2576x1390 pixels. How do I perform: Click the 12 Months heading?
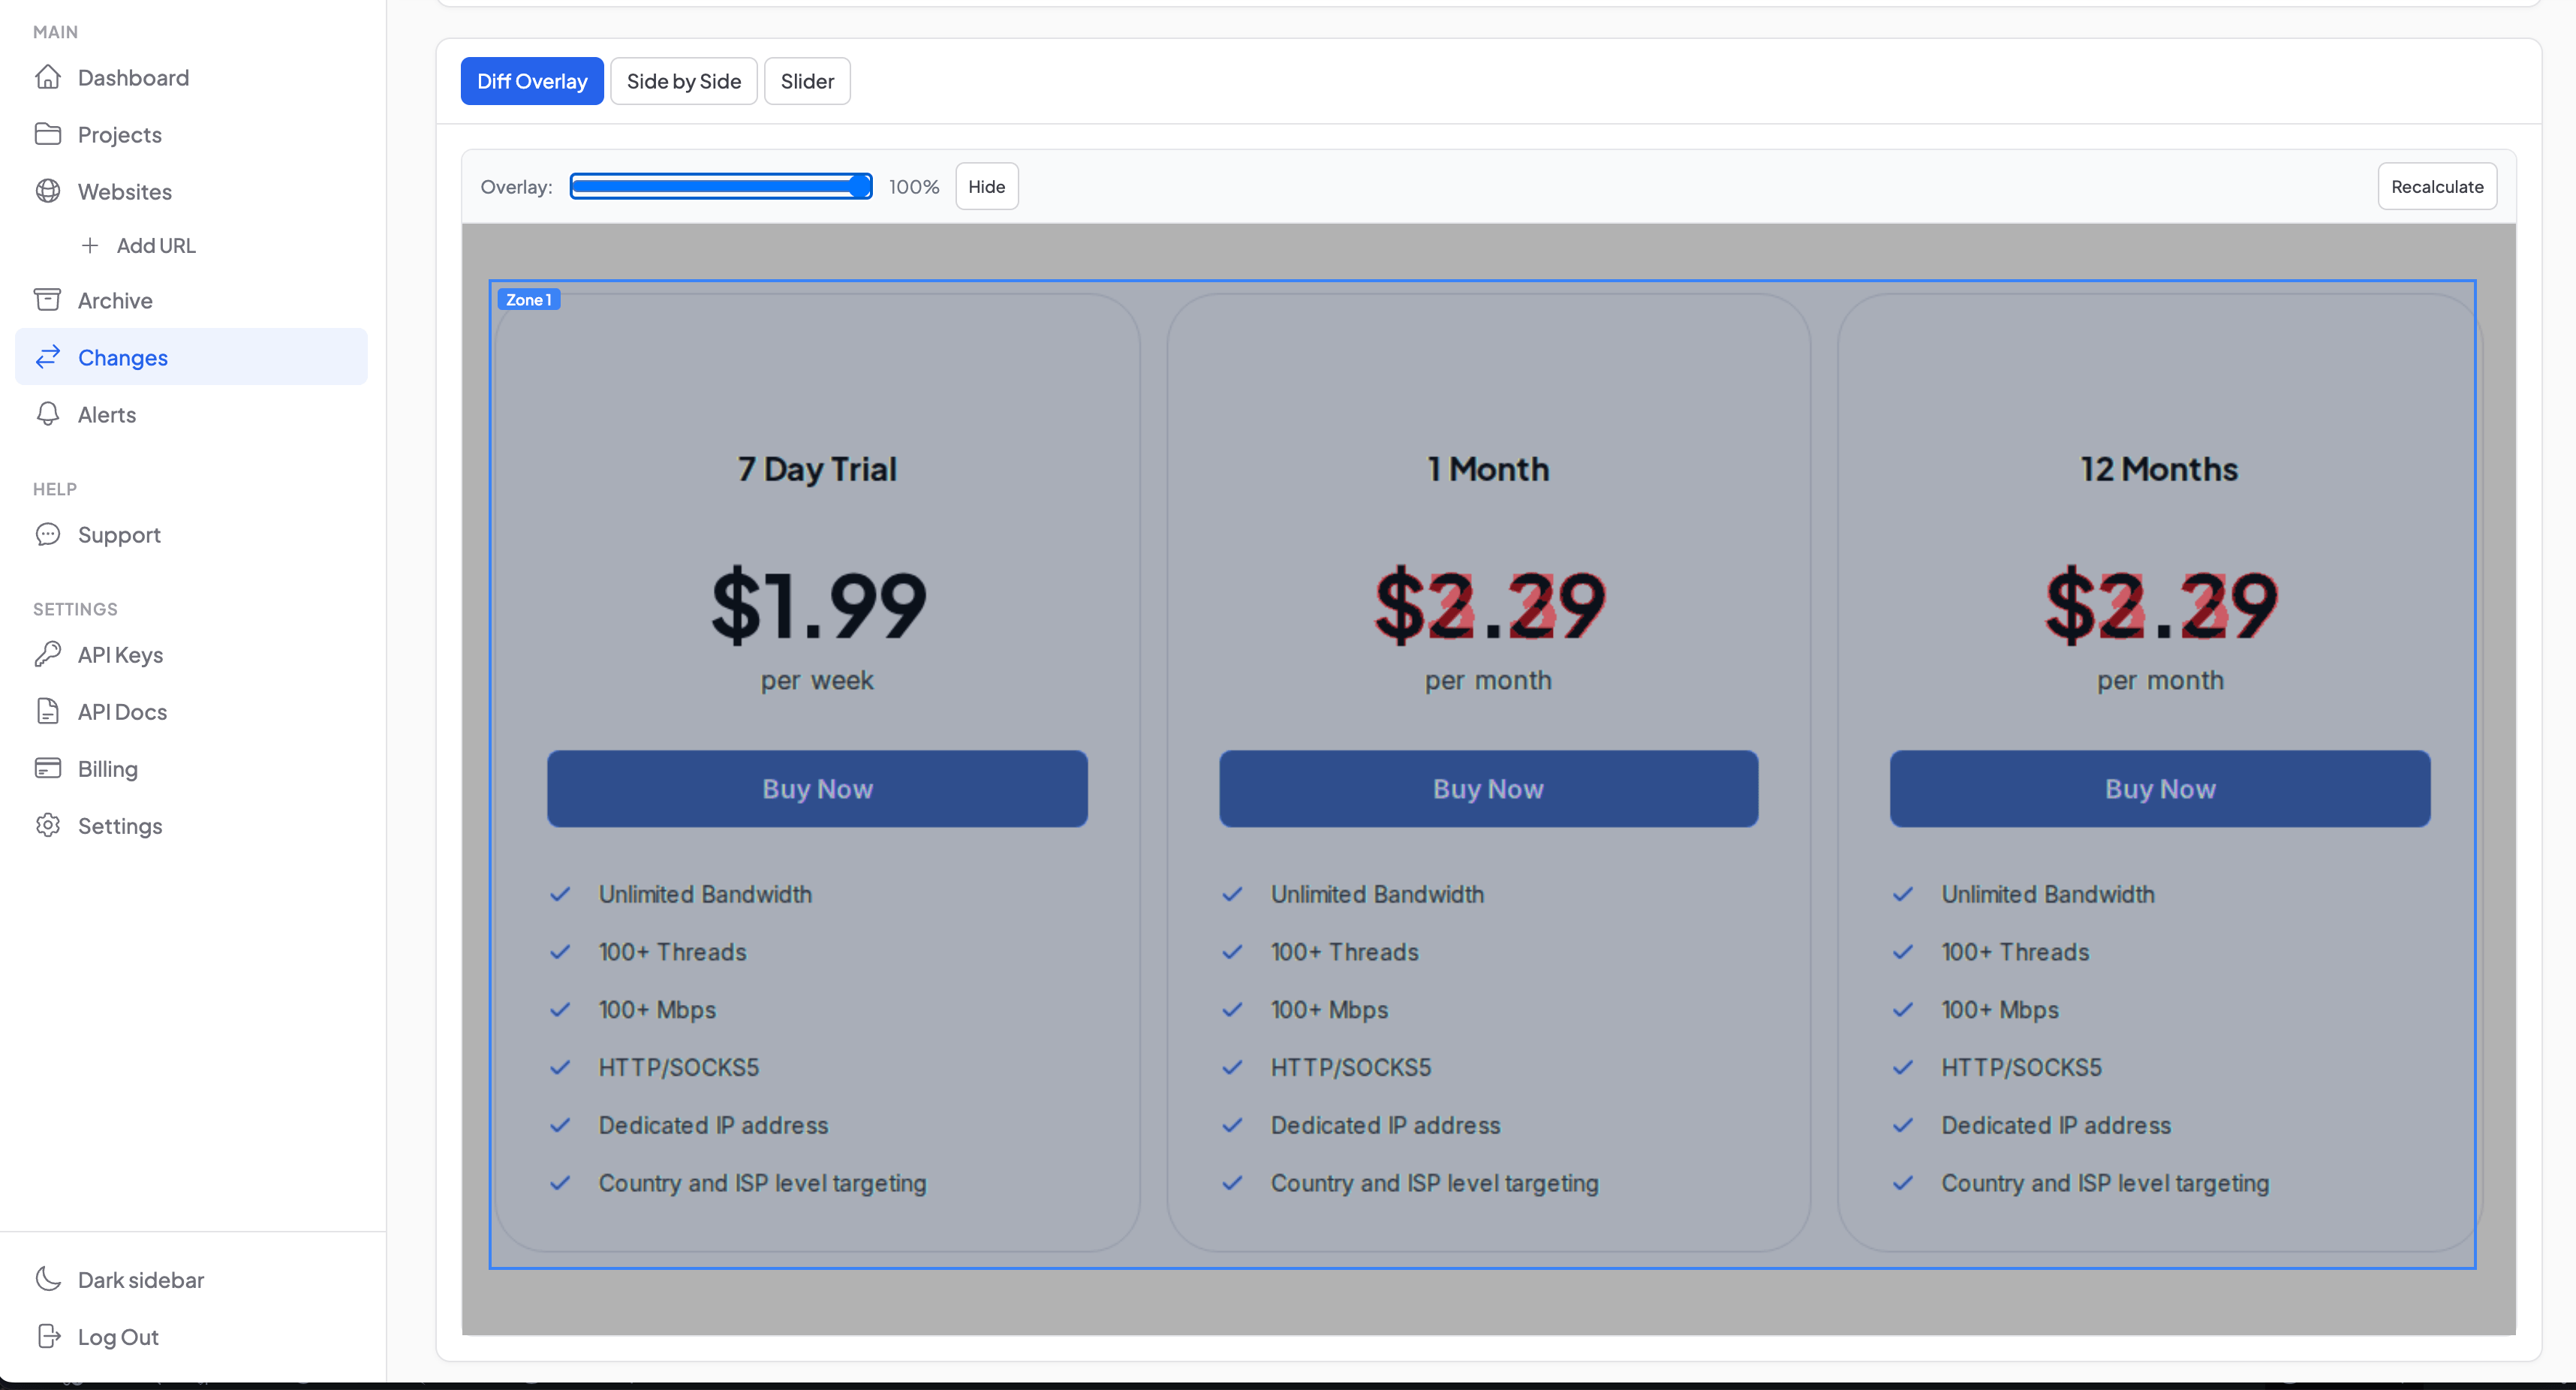pyautogui.click(x=2160, y=468)
